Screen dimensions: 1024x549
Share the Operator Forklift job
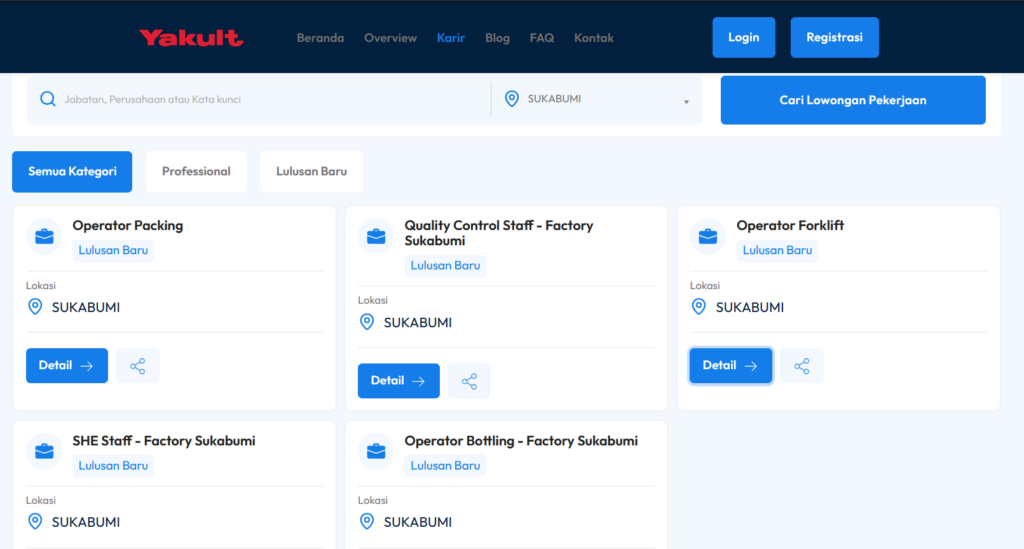point(802,366)
